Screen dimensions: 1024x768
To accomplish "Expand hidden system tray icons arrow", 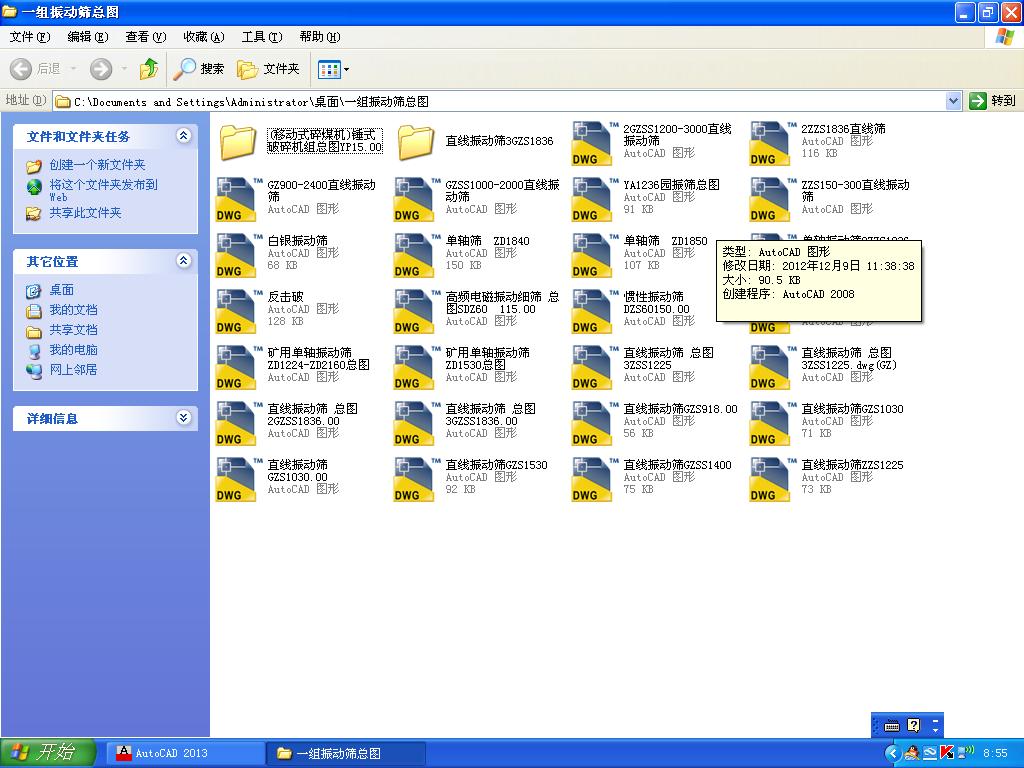I will (x=892, y=754).
